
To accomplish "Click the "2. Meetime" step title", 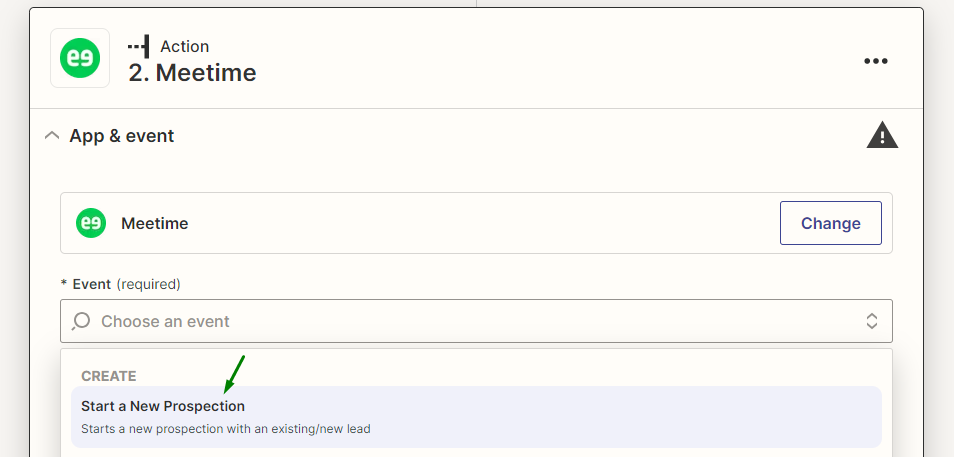I will click(x=192, y=73).
